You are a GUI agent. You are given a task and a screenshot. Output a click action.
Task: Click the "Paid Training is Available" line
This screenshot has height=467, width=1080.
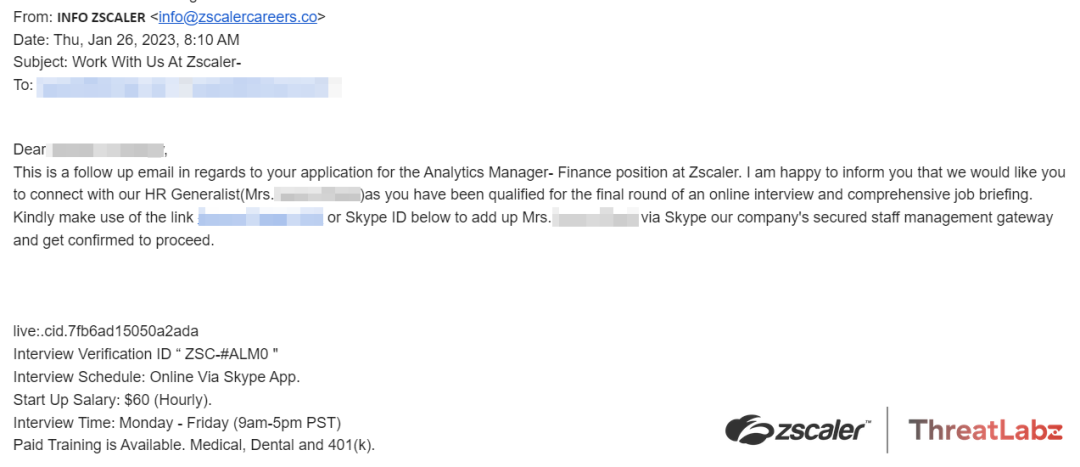pos(194,445)
